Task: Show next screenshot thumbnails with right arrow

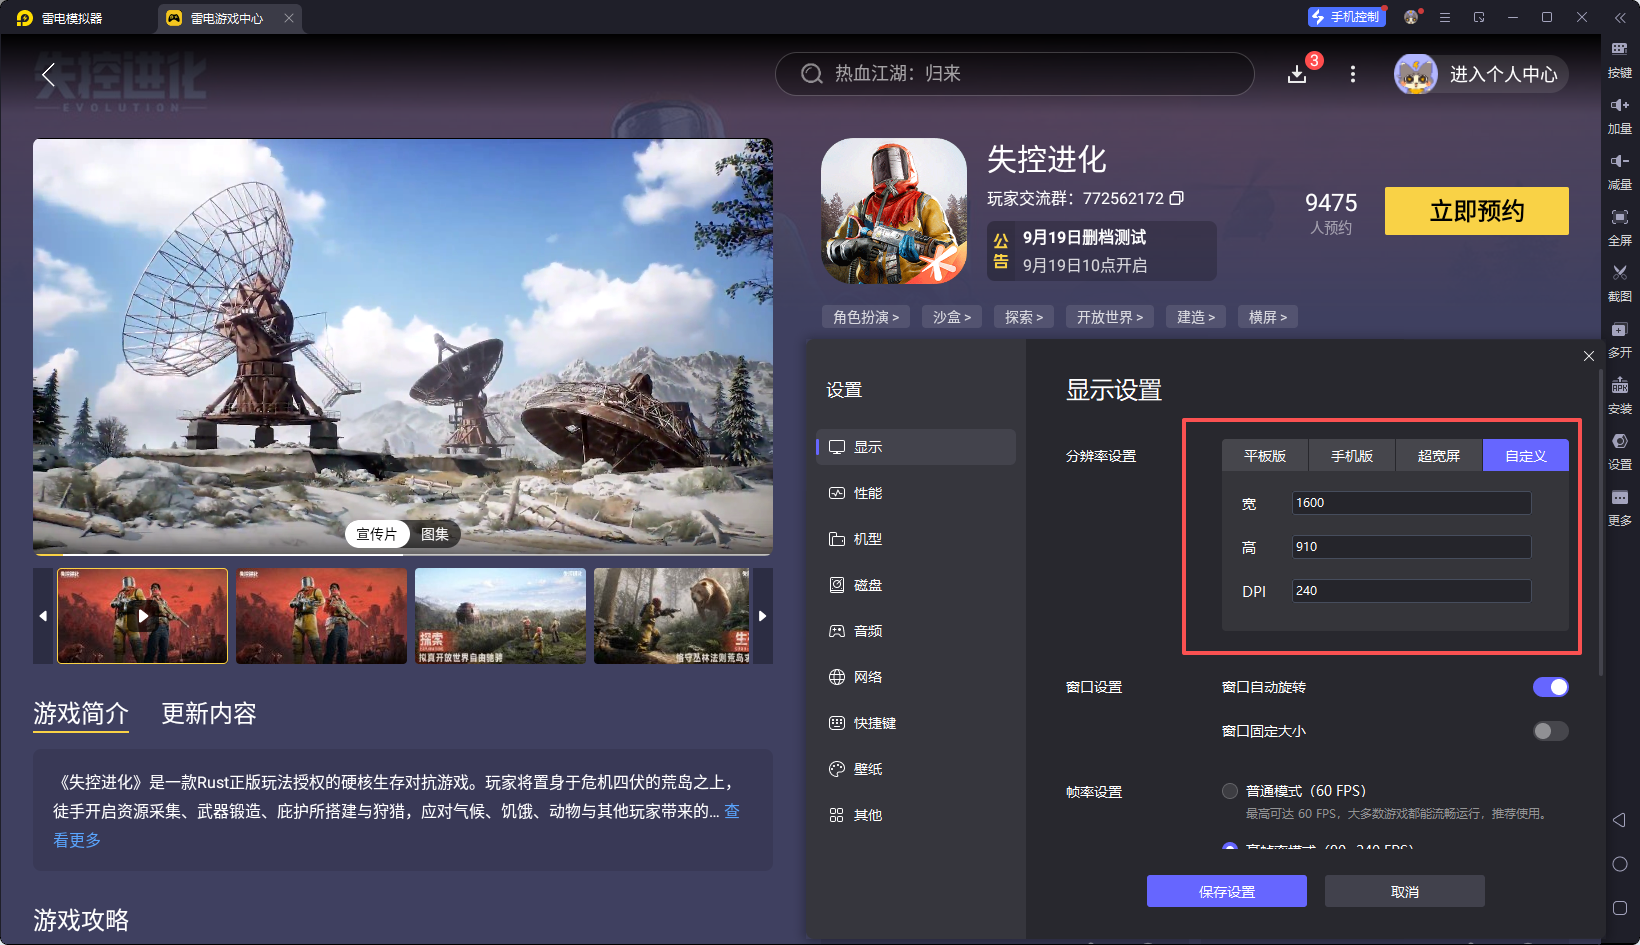Action: [x=762, y=616]
